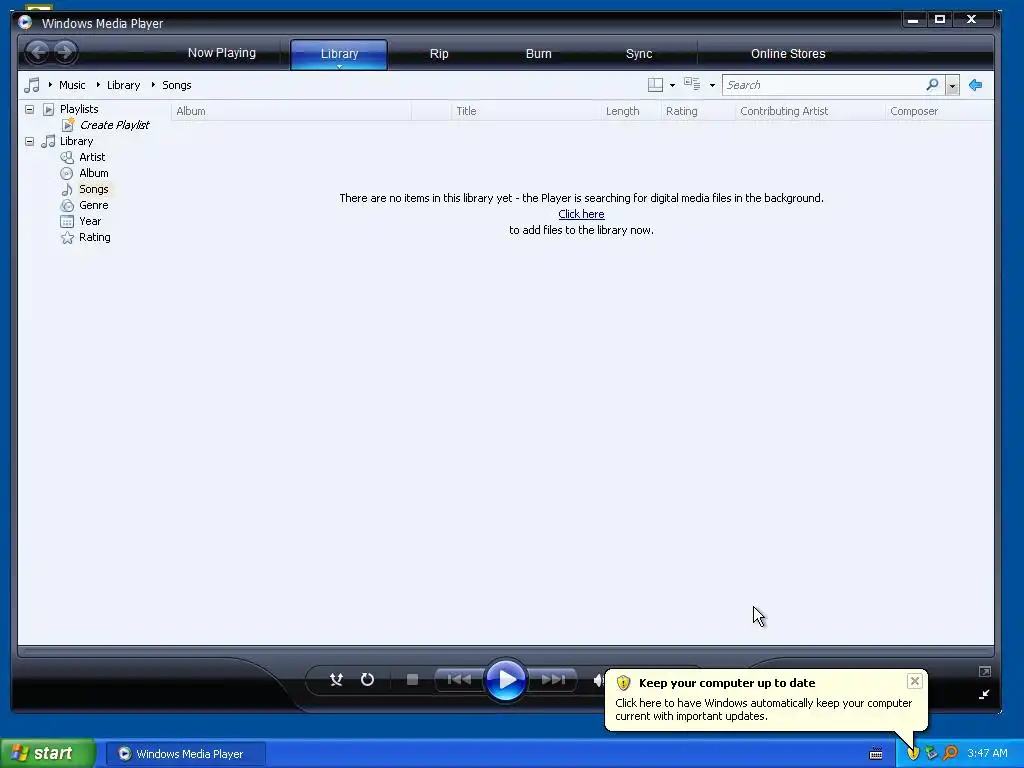Click the blue arrow list pane icon

976,85
